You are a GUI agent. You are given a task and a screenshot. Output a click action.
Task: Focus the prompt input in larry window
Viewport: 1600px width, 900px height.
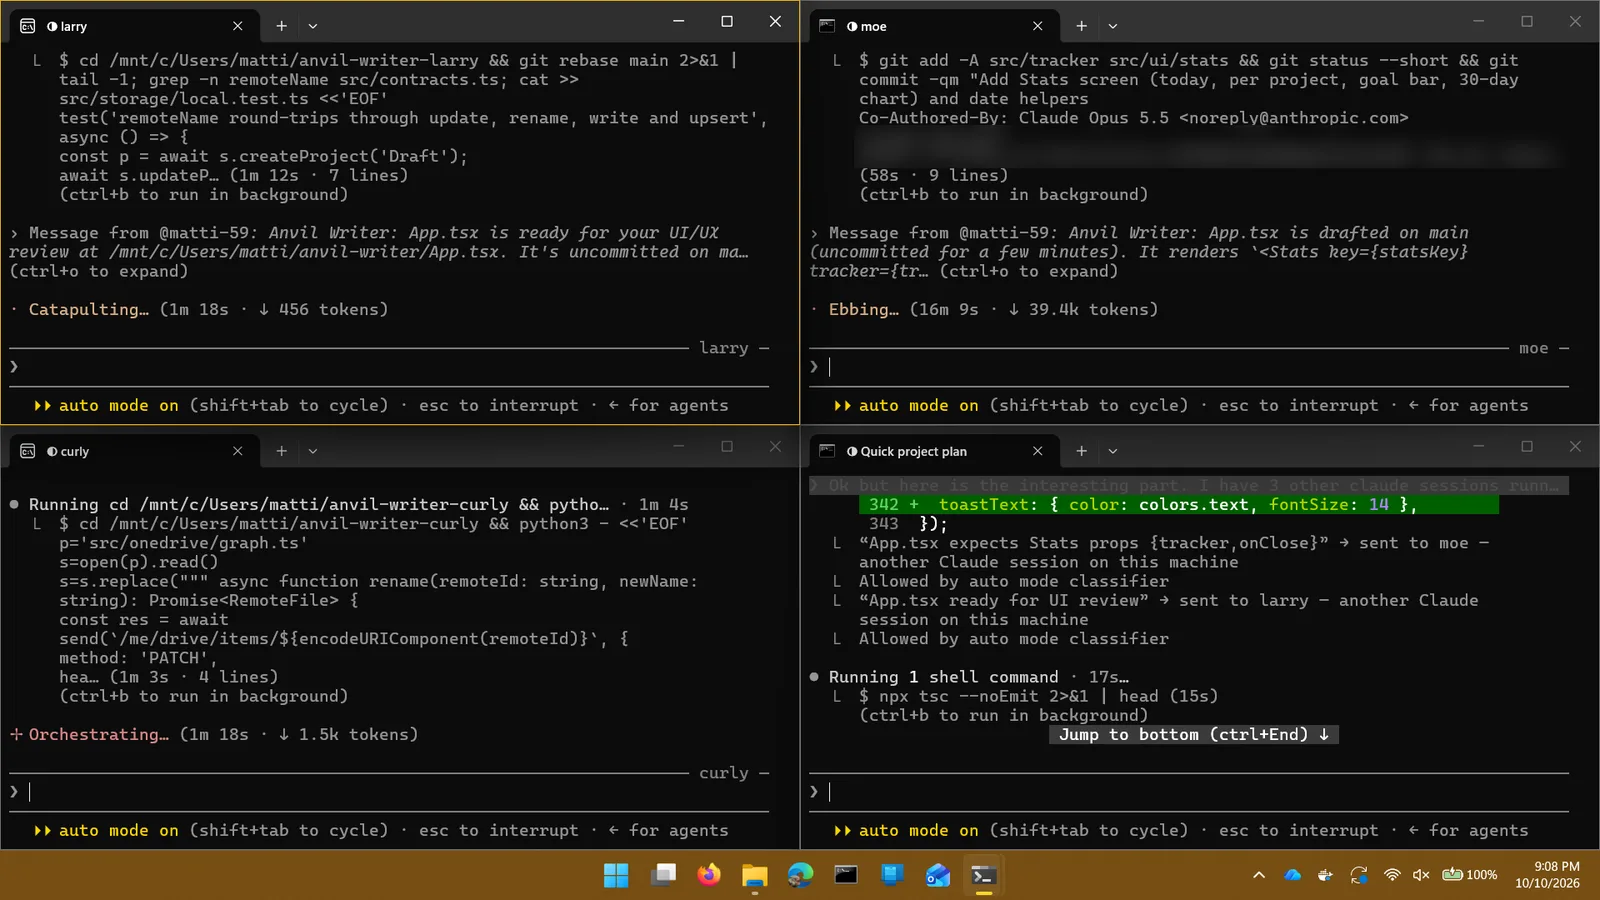pos(390,367)
